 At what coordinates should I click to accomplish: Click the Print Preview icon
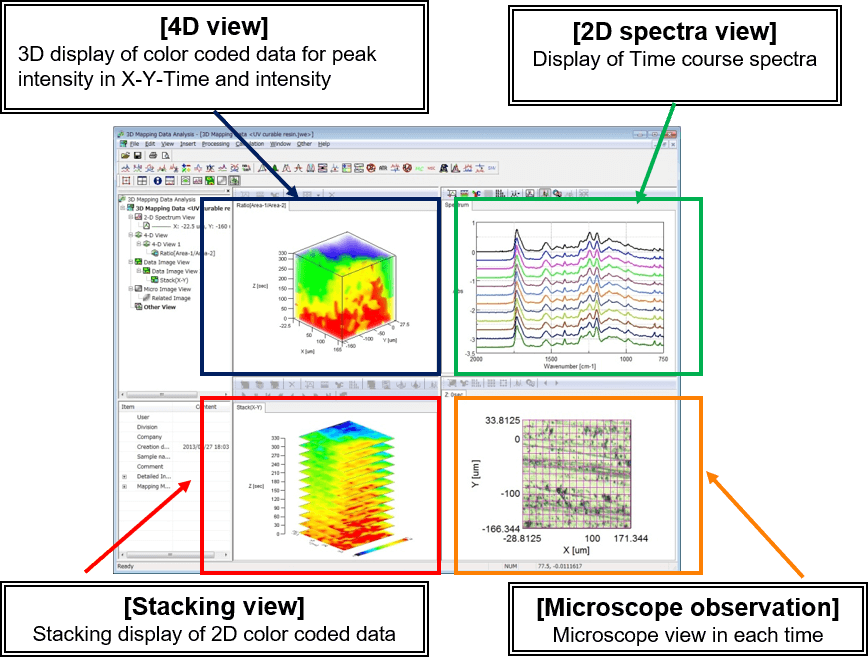[x=166, y=156]
